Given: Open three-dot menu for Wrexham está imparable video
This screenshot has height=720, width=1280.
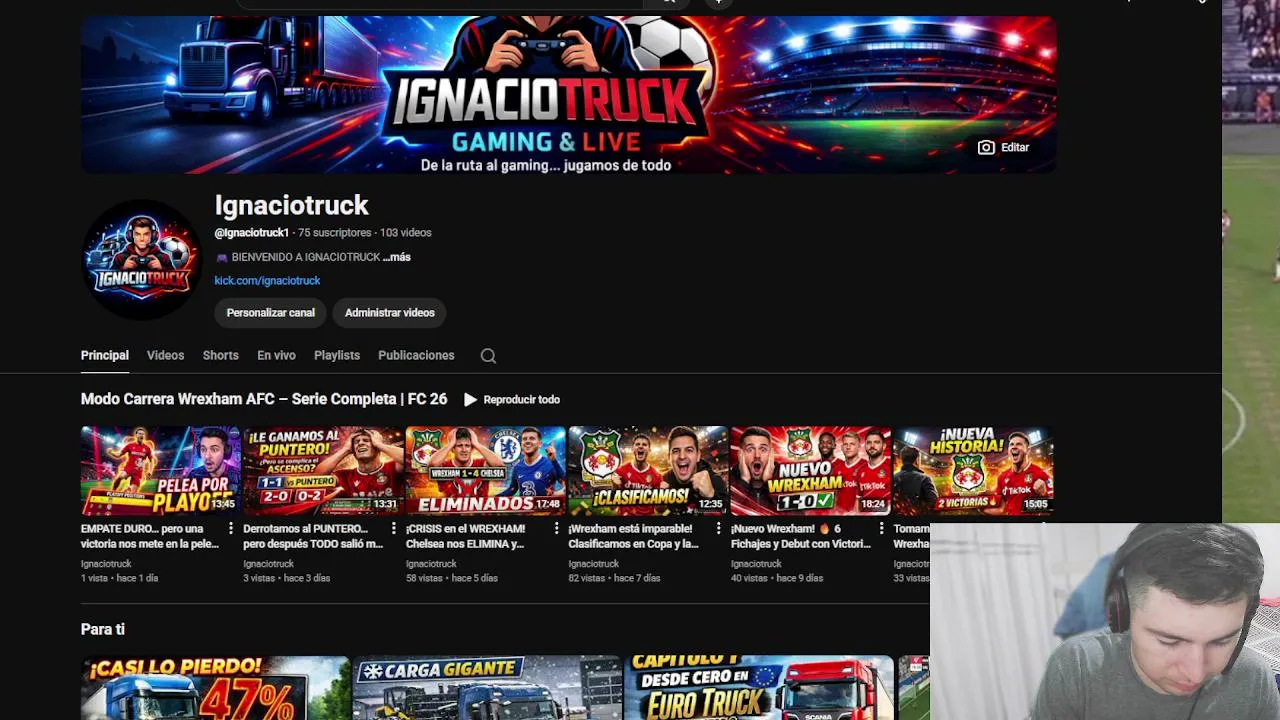Looking at the screenshot, I should pos(718,529).
